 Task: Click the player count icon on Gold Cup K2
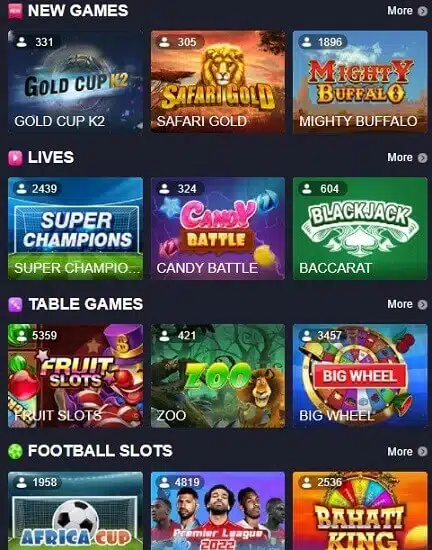click(22, 42)
